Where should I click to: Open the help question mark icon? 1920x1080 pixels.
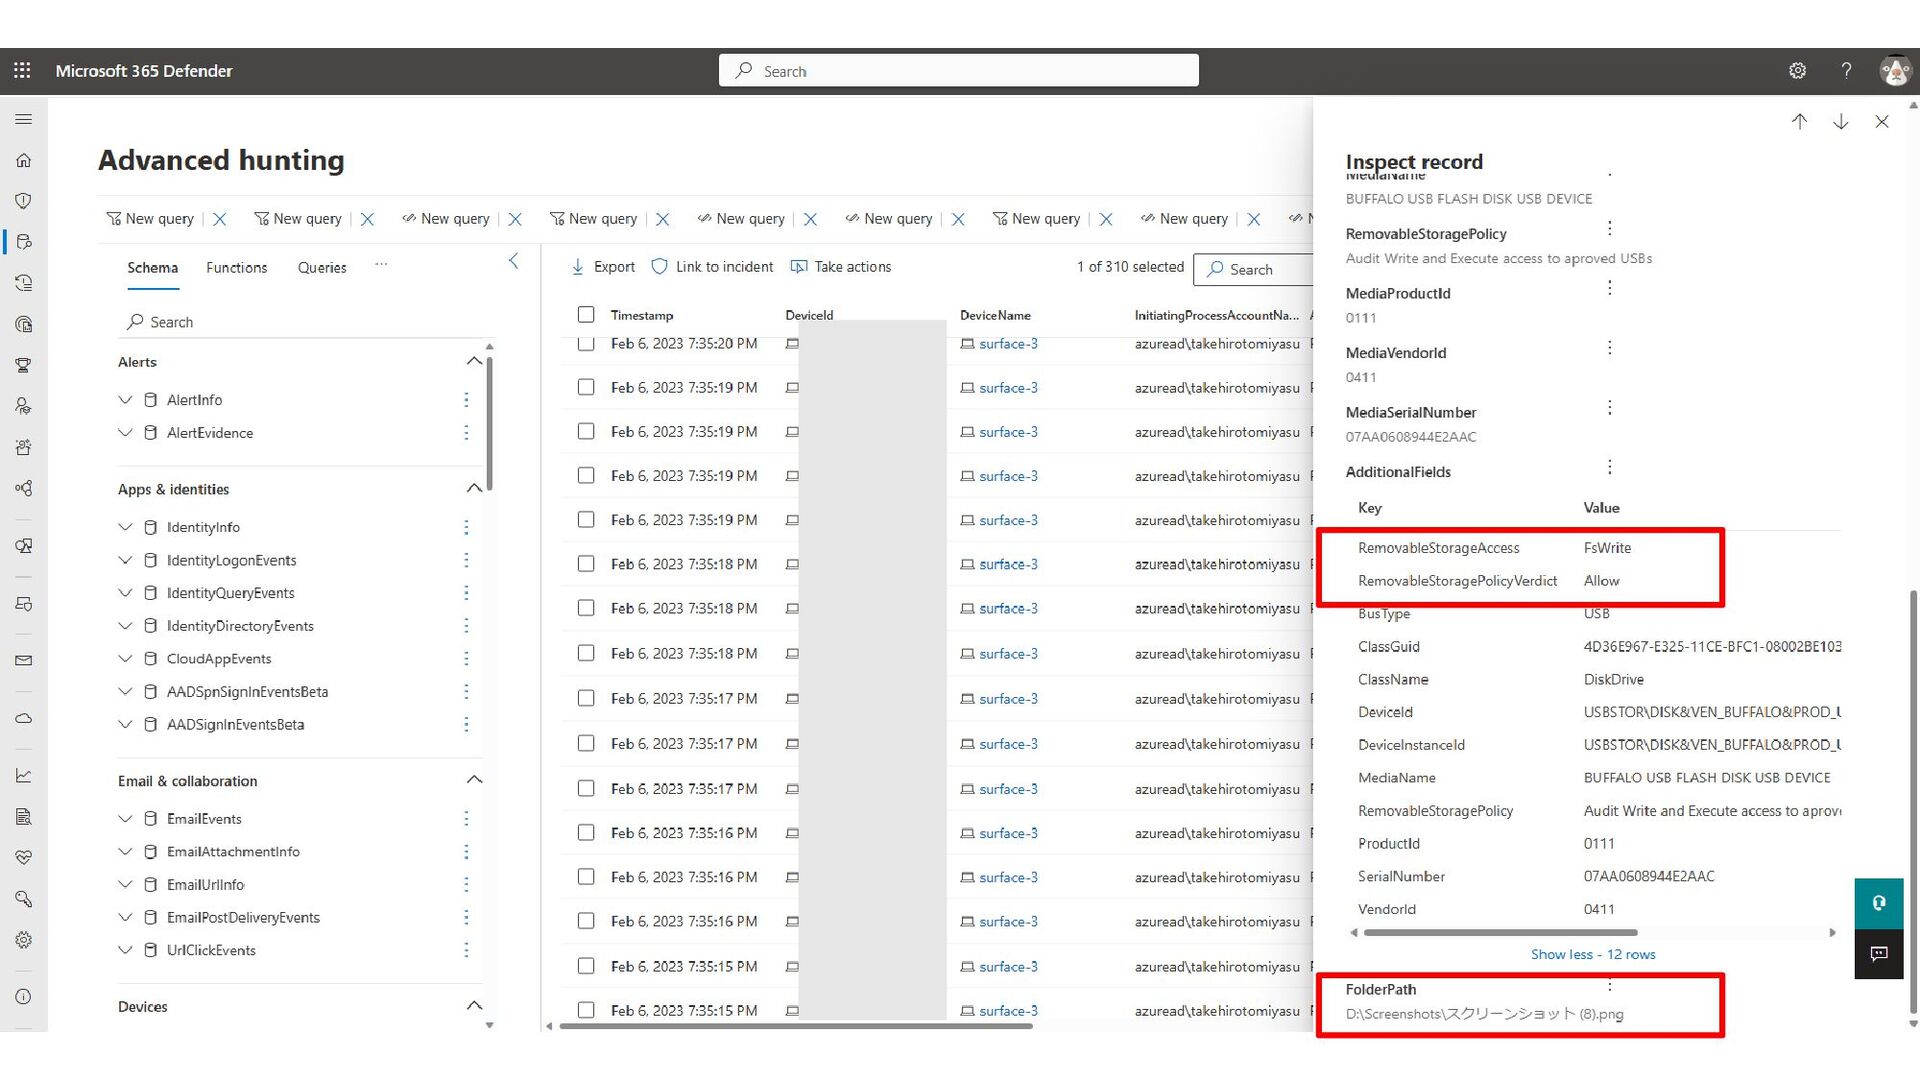[1846, 71]
